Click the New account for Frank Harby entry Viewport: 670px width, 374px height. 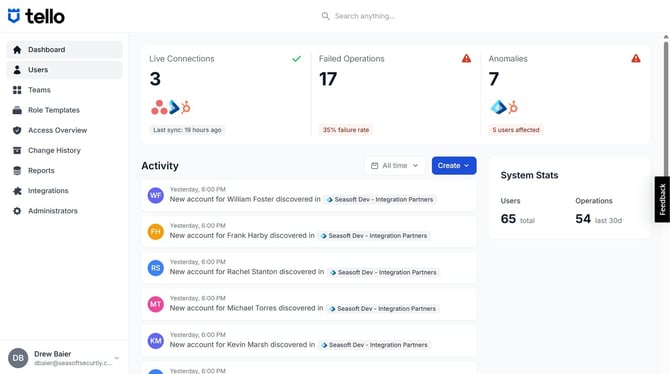point(309,232)
